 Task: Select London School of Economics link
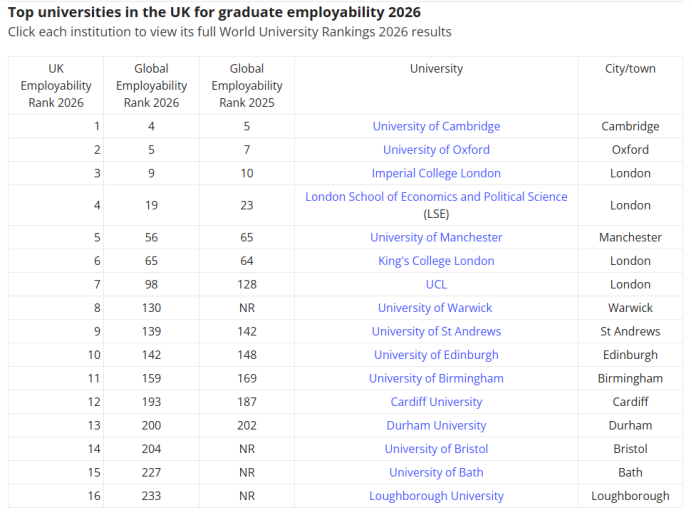[x=436, y=197]
